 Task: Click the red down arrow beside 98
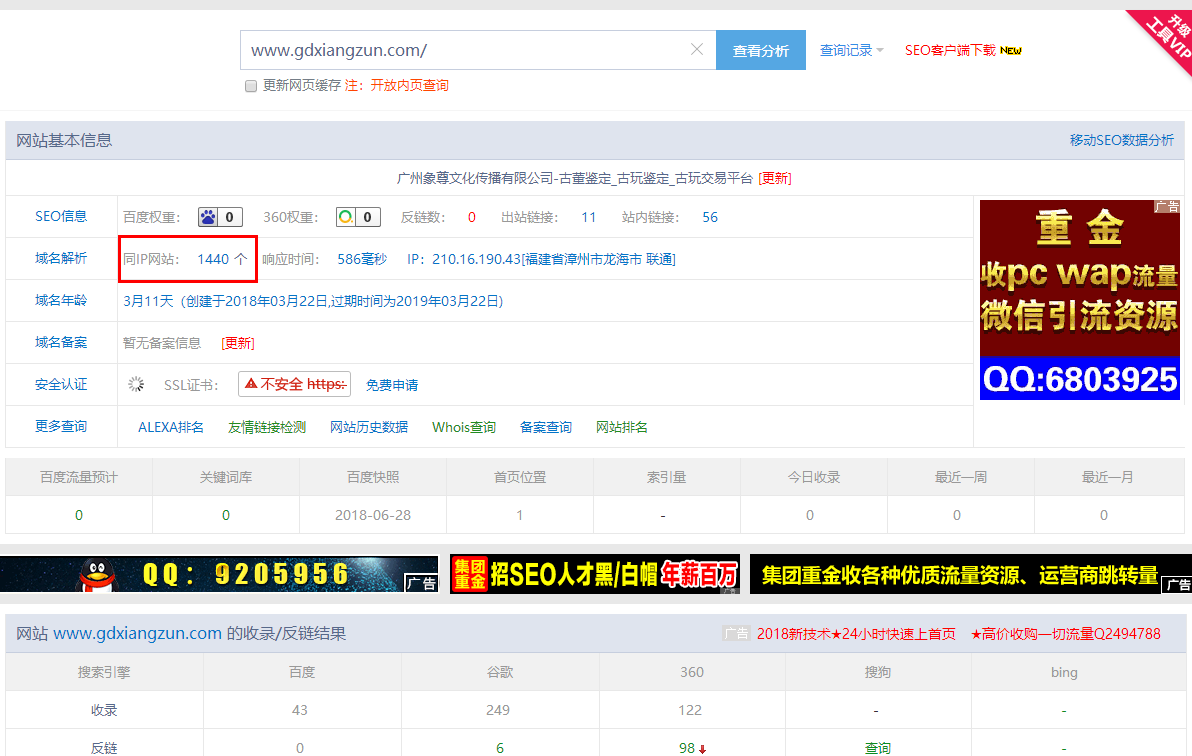pos(703,749)
